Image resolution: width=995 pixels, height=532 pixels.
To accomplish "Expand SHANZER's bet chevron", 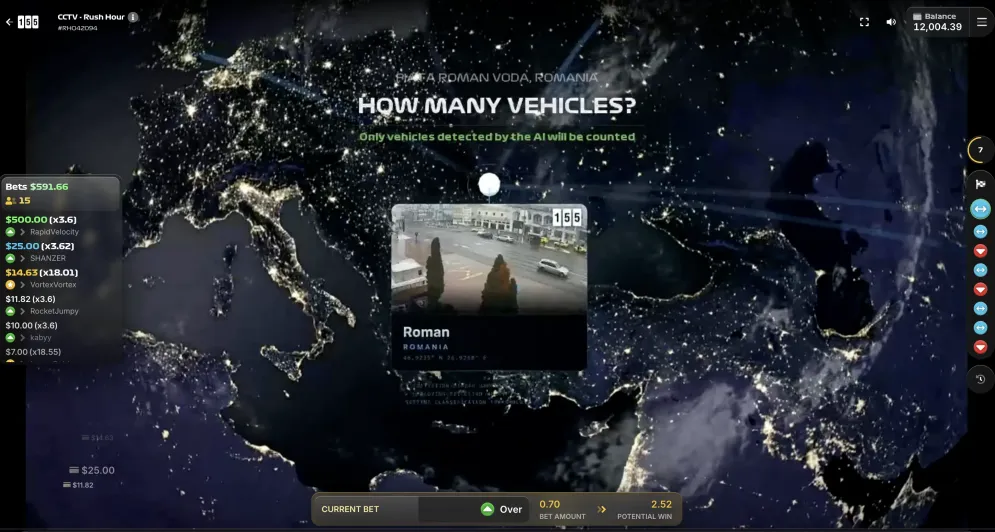I will pyautogui.click(x=23, y=258).
